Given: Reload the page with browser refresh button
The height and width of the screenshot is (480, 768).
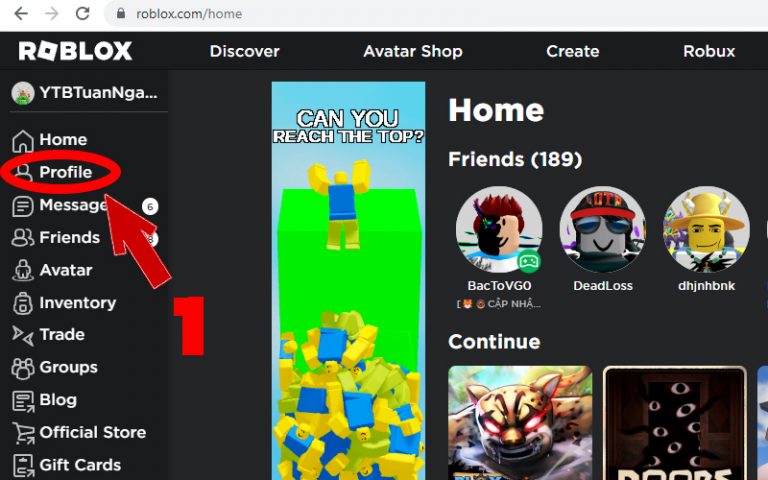Looking at the screenshot, I should coord(82,14).
